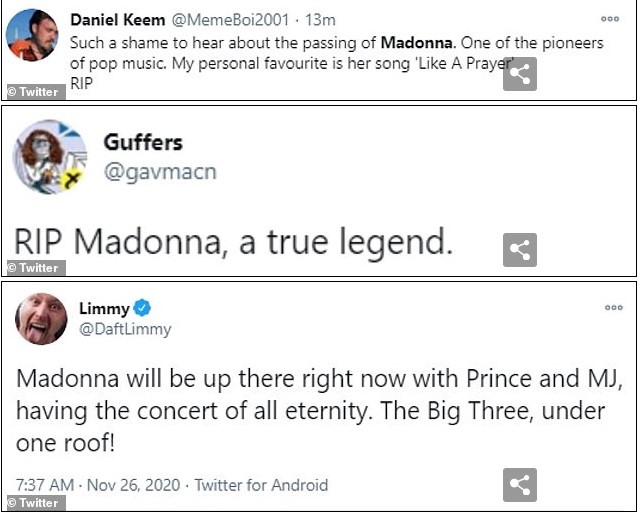Open the @DaftLimmy handle

tap(125, 328)
